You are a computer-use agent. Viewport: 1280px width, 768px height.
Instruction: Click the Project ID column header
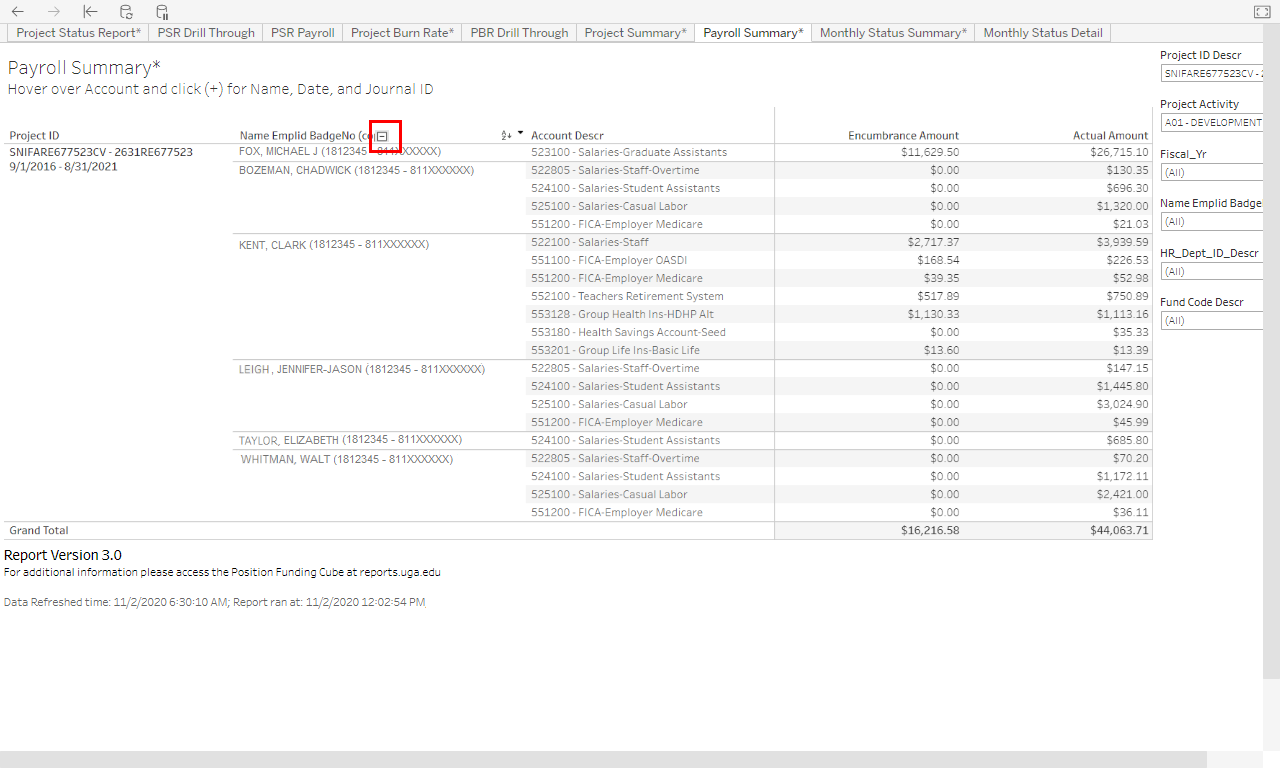[34, 135]
